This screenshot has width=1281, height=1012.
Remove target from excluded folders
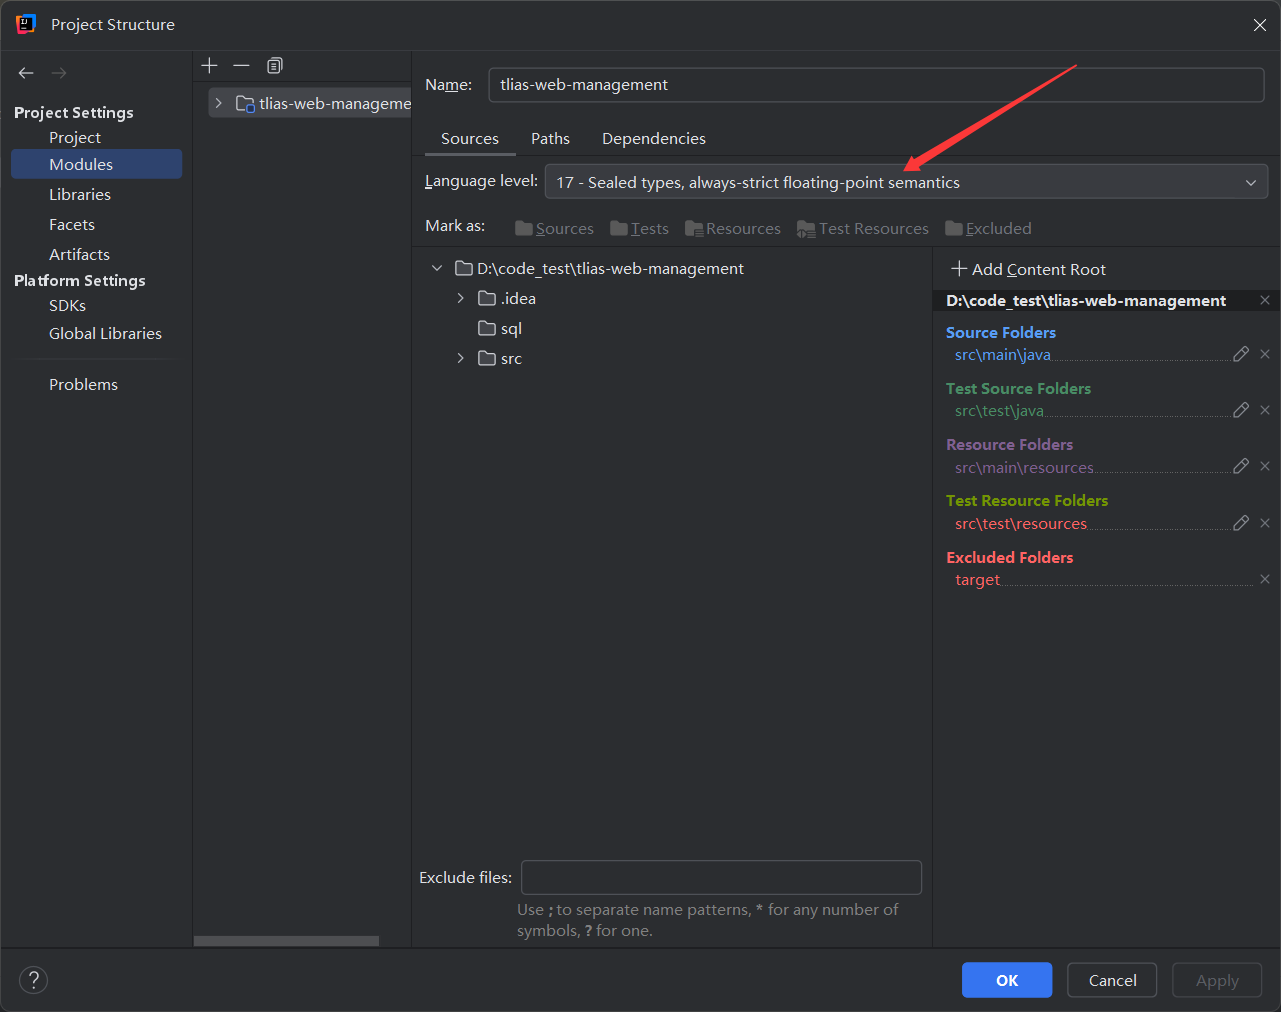pos(1265,579)
